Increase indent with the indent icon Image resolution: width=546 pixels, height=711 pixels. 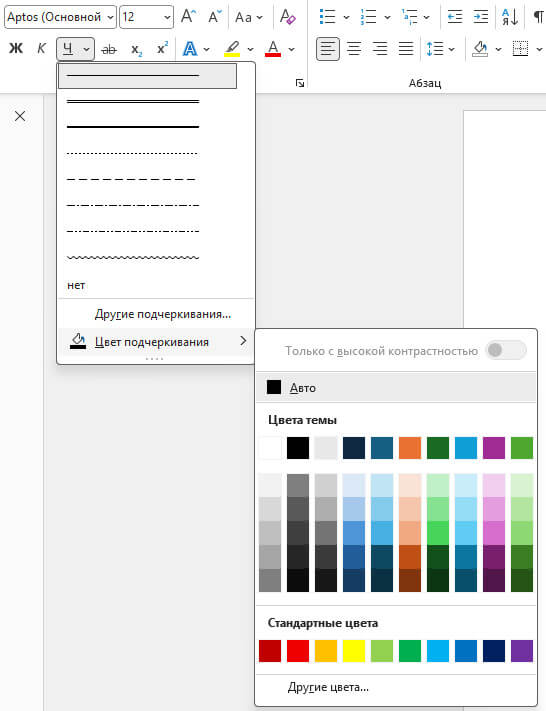[481, 17]
